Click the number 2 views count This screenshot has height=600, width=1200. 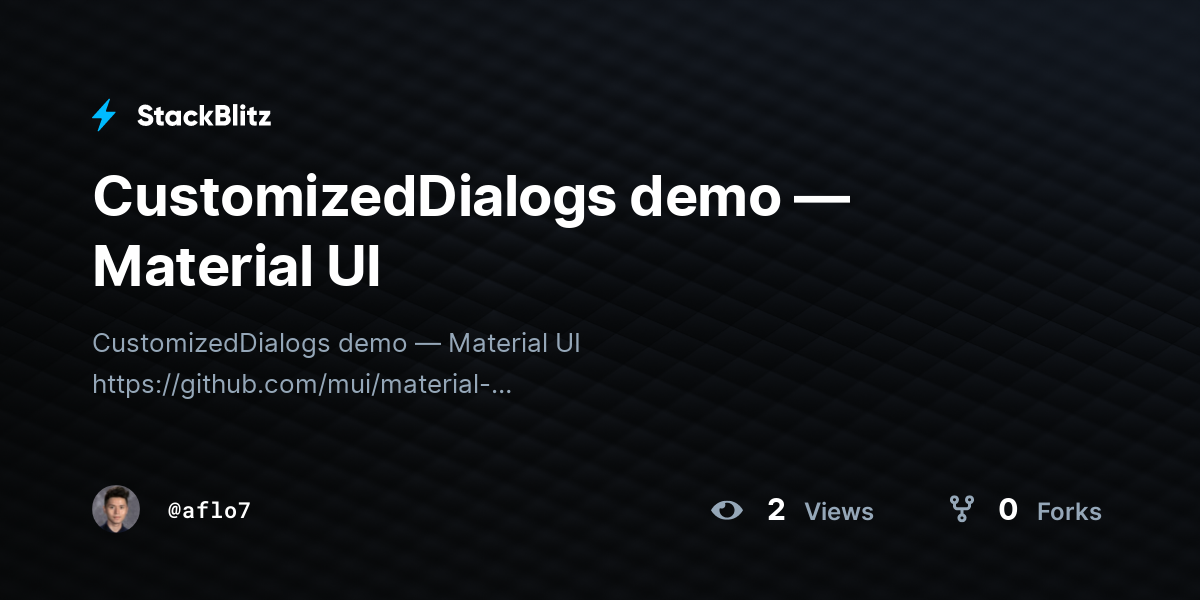click(x=776, y=510)
